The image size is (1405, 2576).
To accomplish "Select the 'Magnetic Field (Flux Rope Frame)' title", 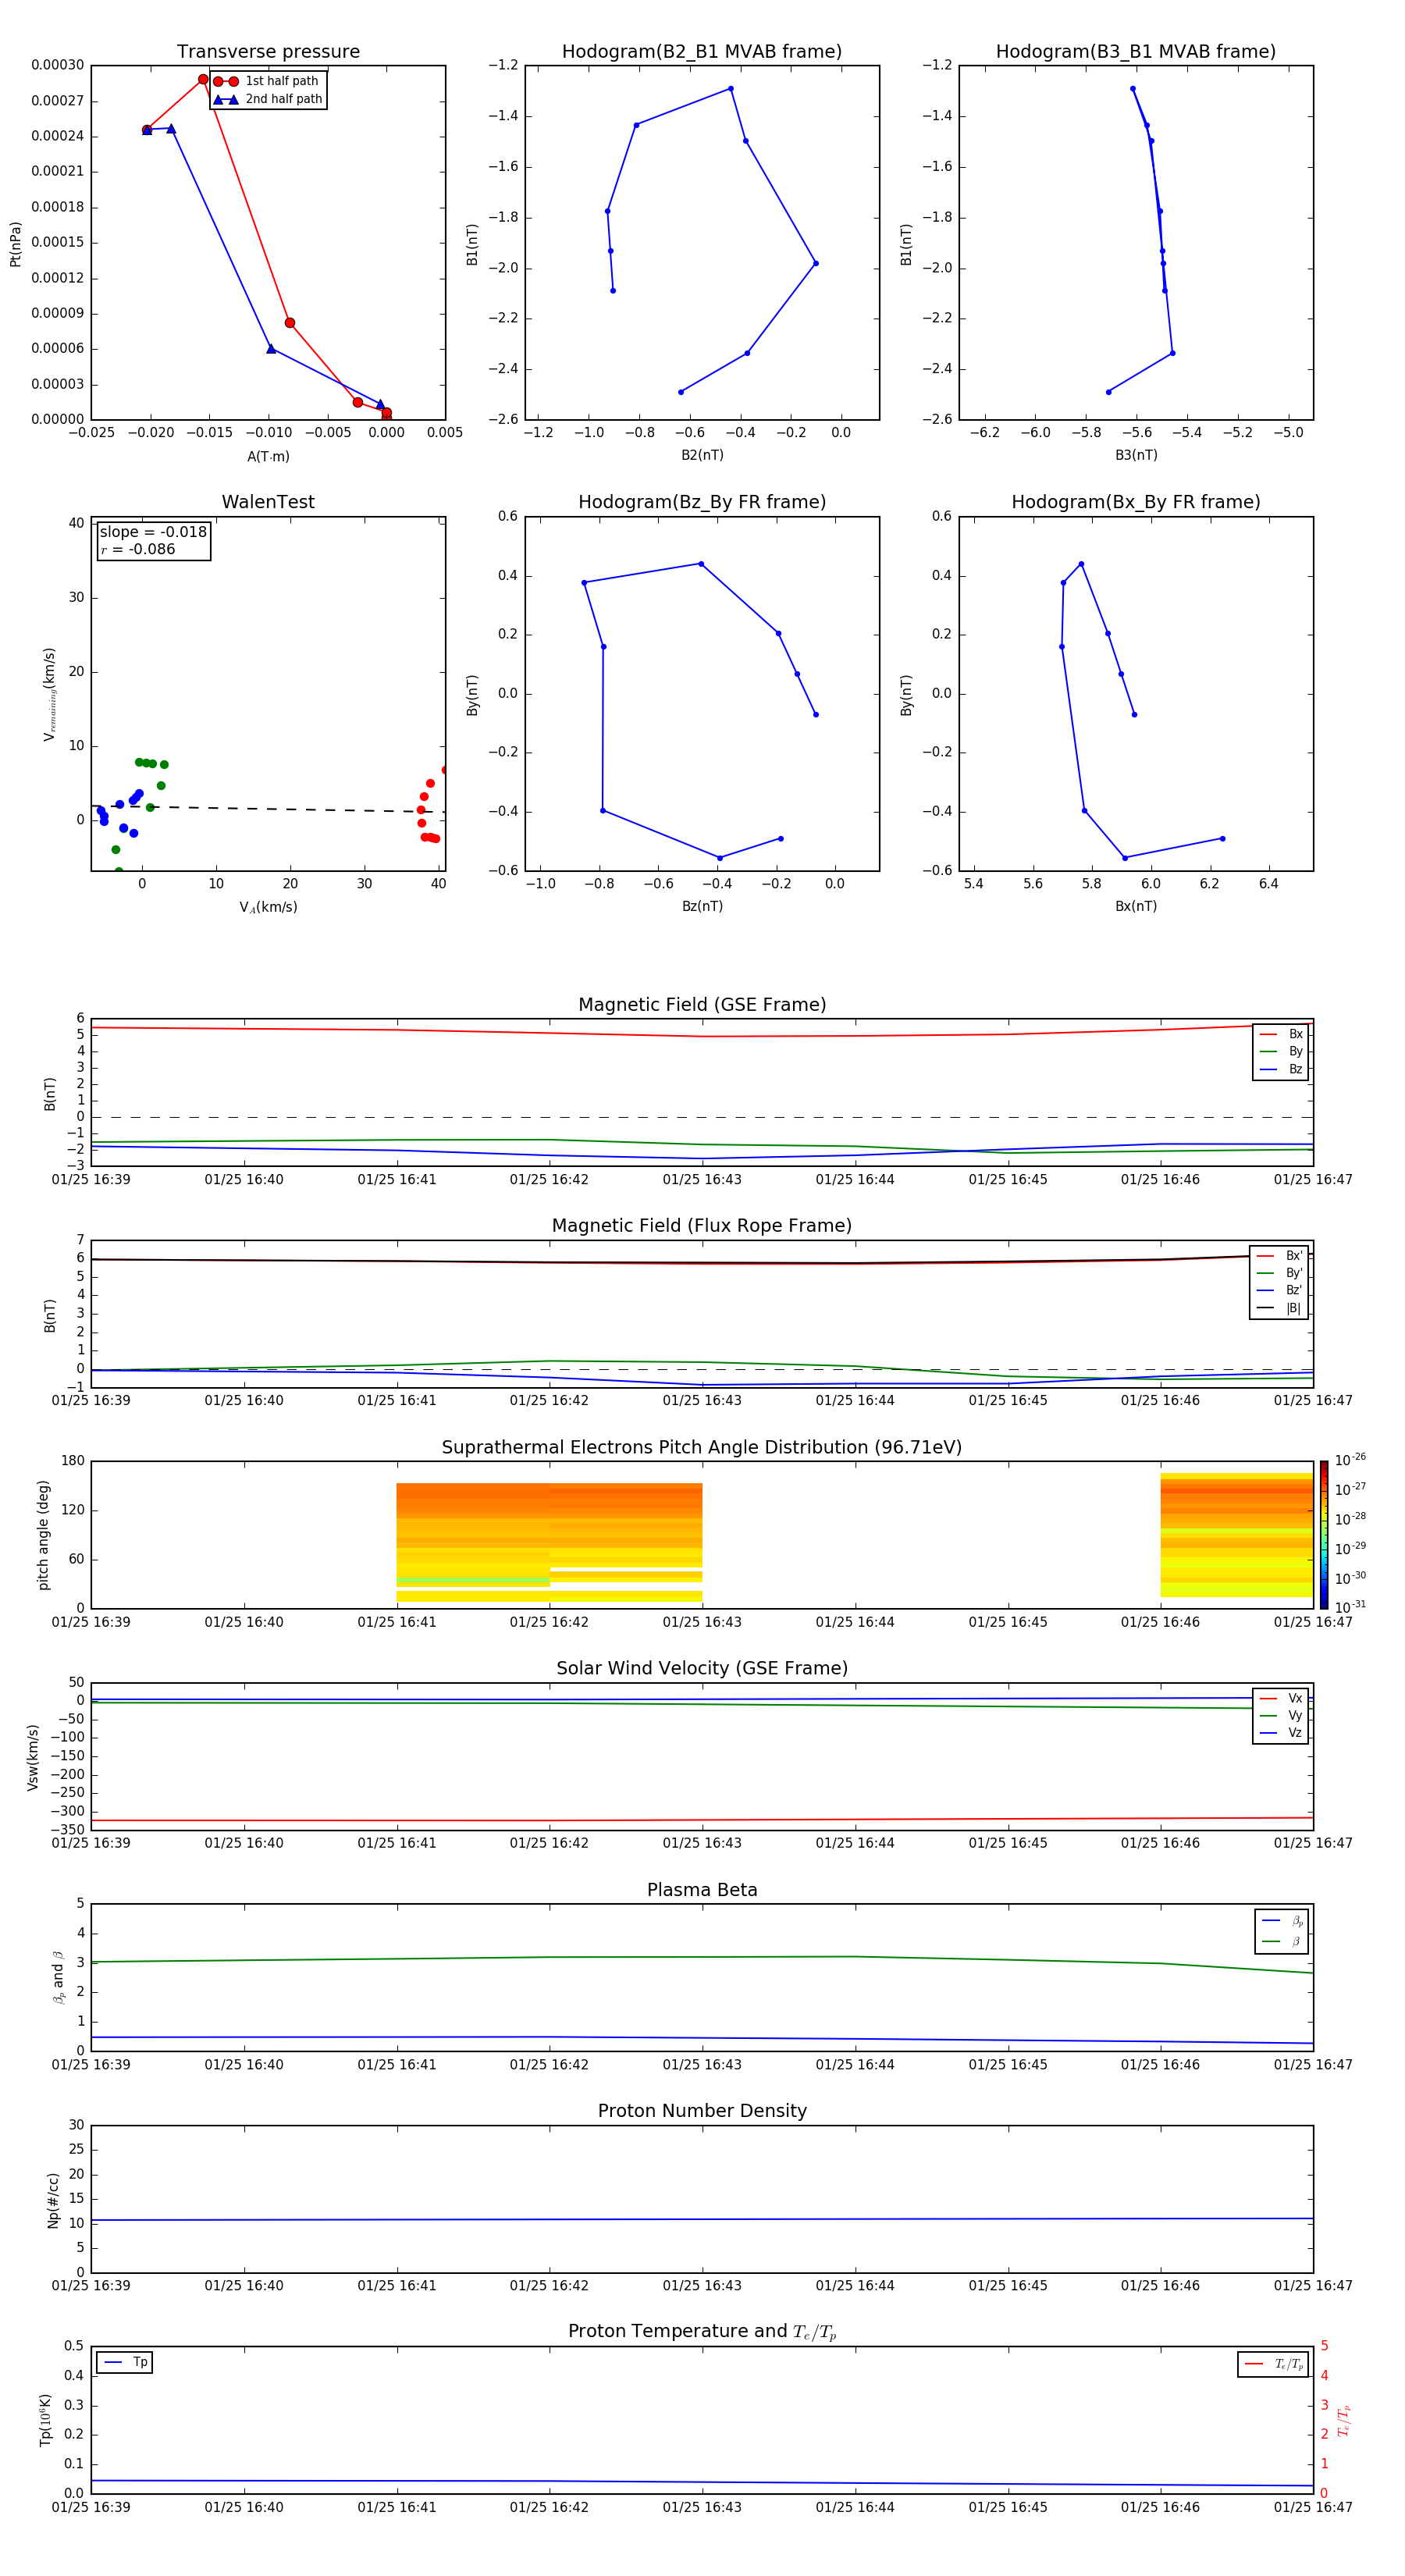I will [701, 1226].
